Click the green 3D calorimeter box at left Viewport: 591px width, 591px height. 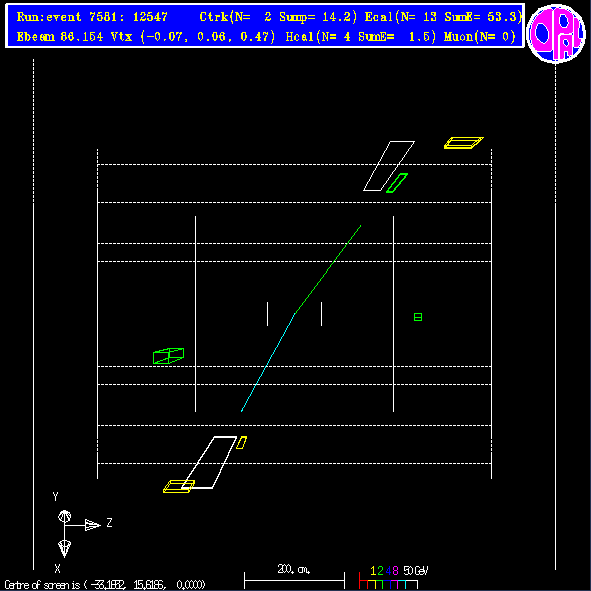168,356
